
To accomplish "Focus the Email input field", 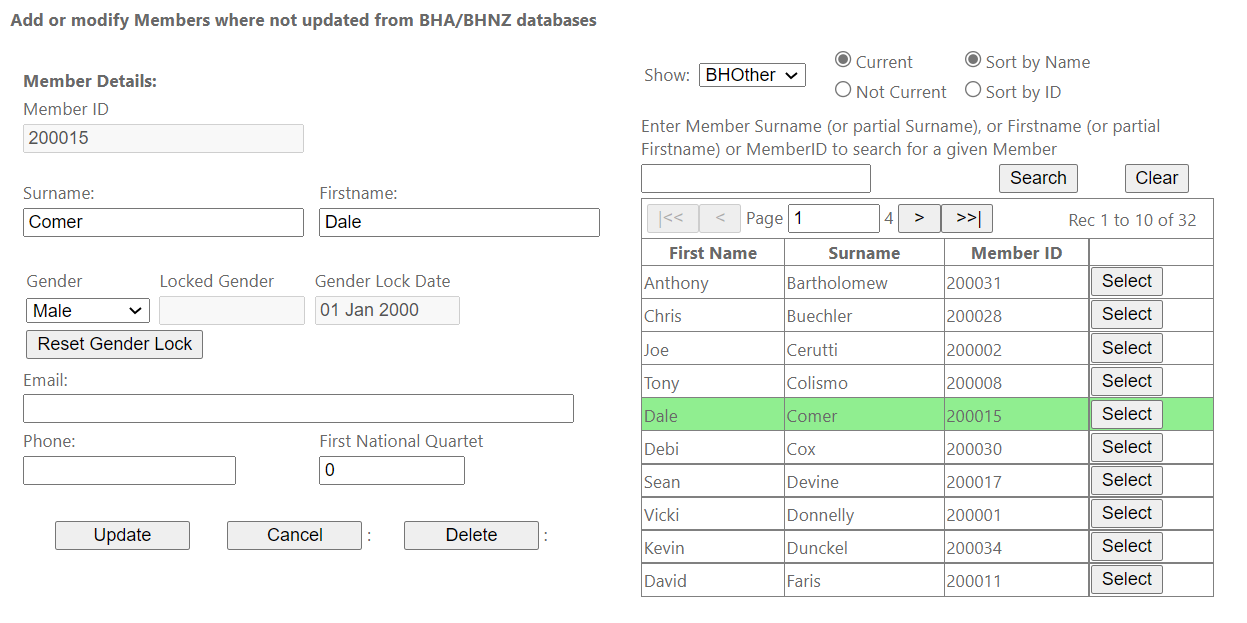I will [x=298, y=409].
